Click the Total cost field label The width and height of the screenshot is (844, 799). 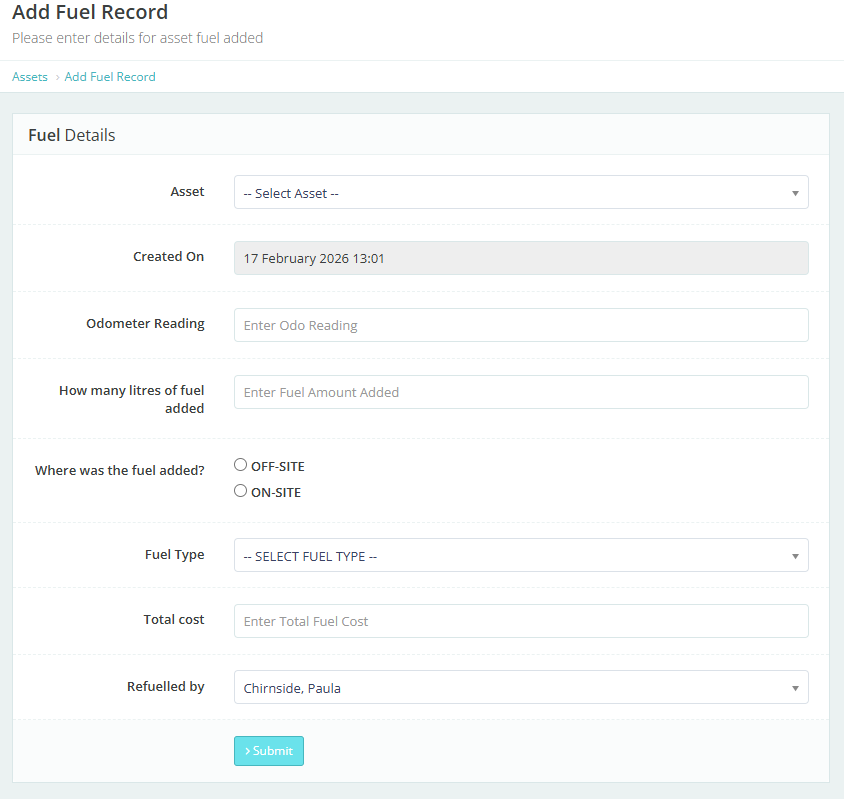[x=174, y=620]
